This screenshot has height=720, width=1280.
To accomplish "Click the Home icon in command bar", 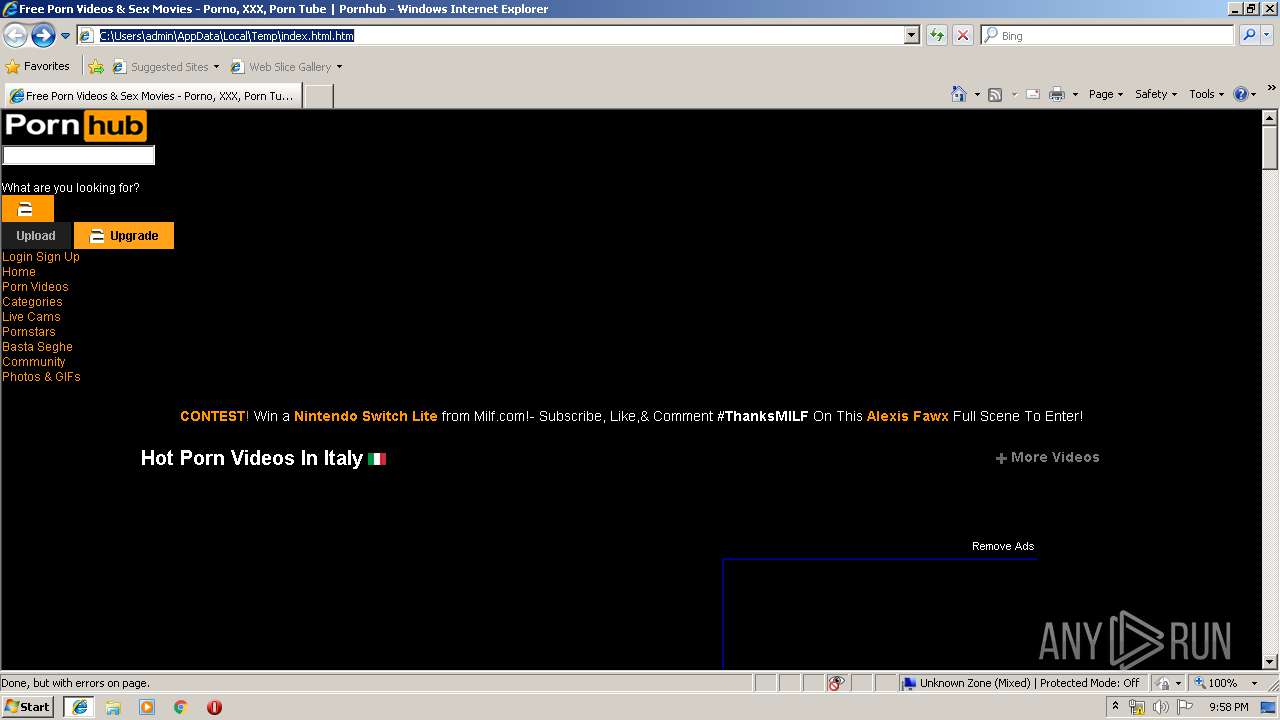I will (958, 94).
